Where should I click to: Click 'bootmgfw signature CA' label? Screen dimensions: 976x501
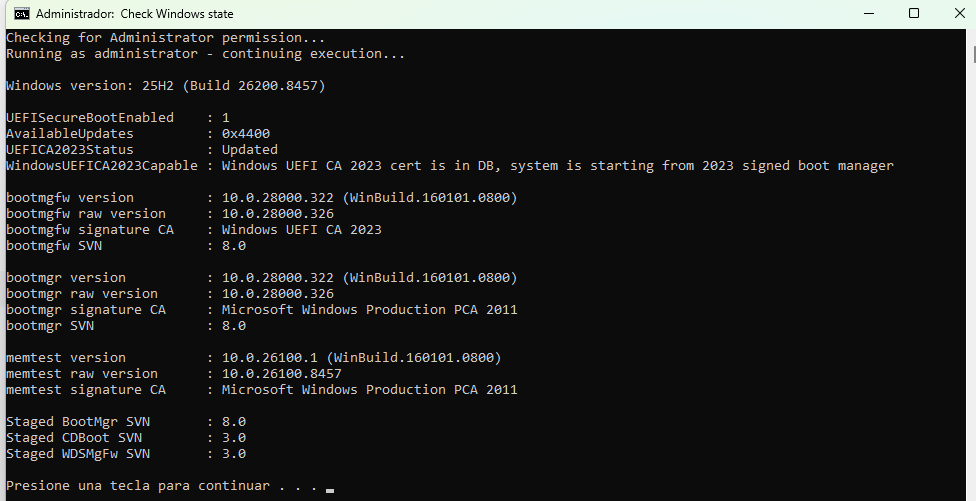(x=90, y=230)
